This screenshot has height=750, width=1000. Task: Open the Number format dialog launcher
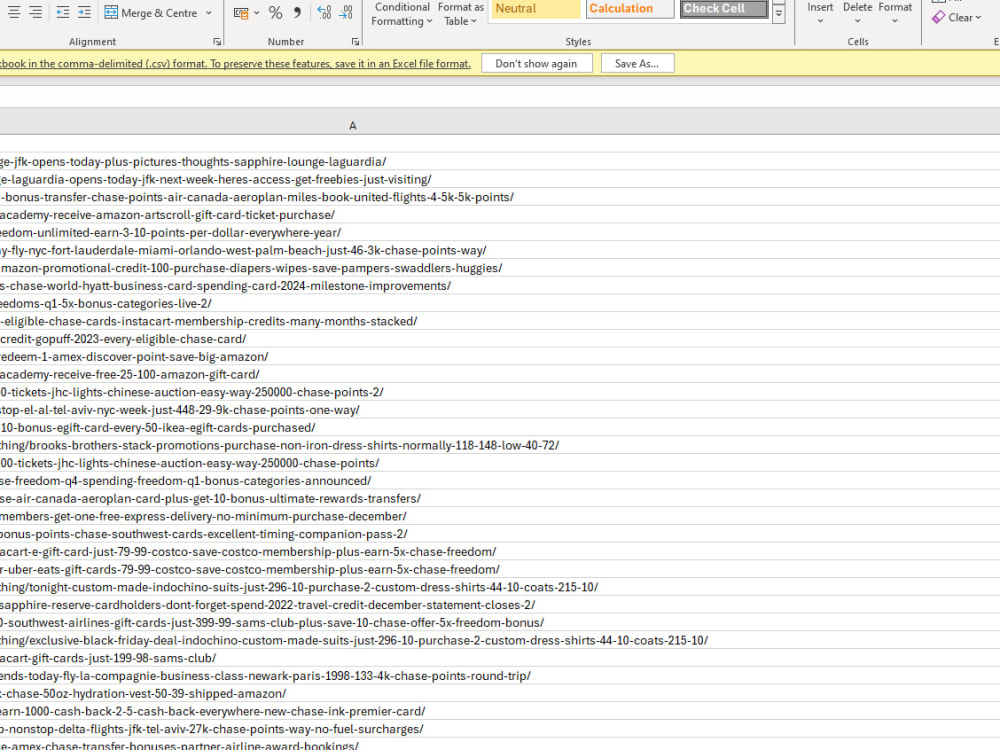355,41
